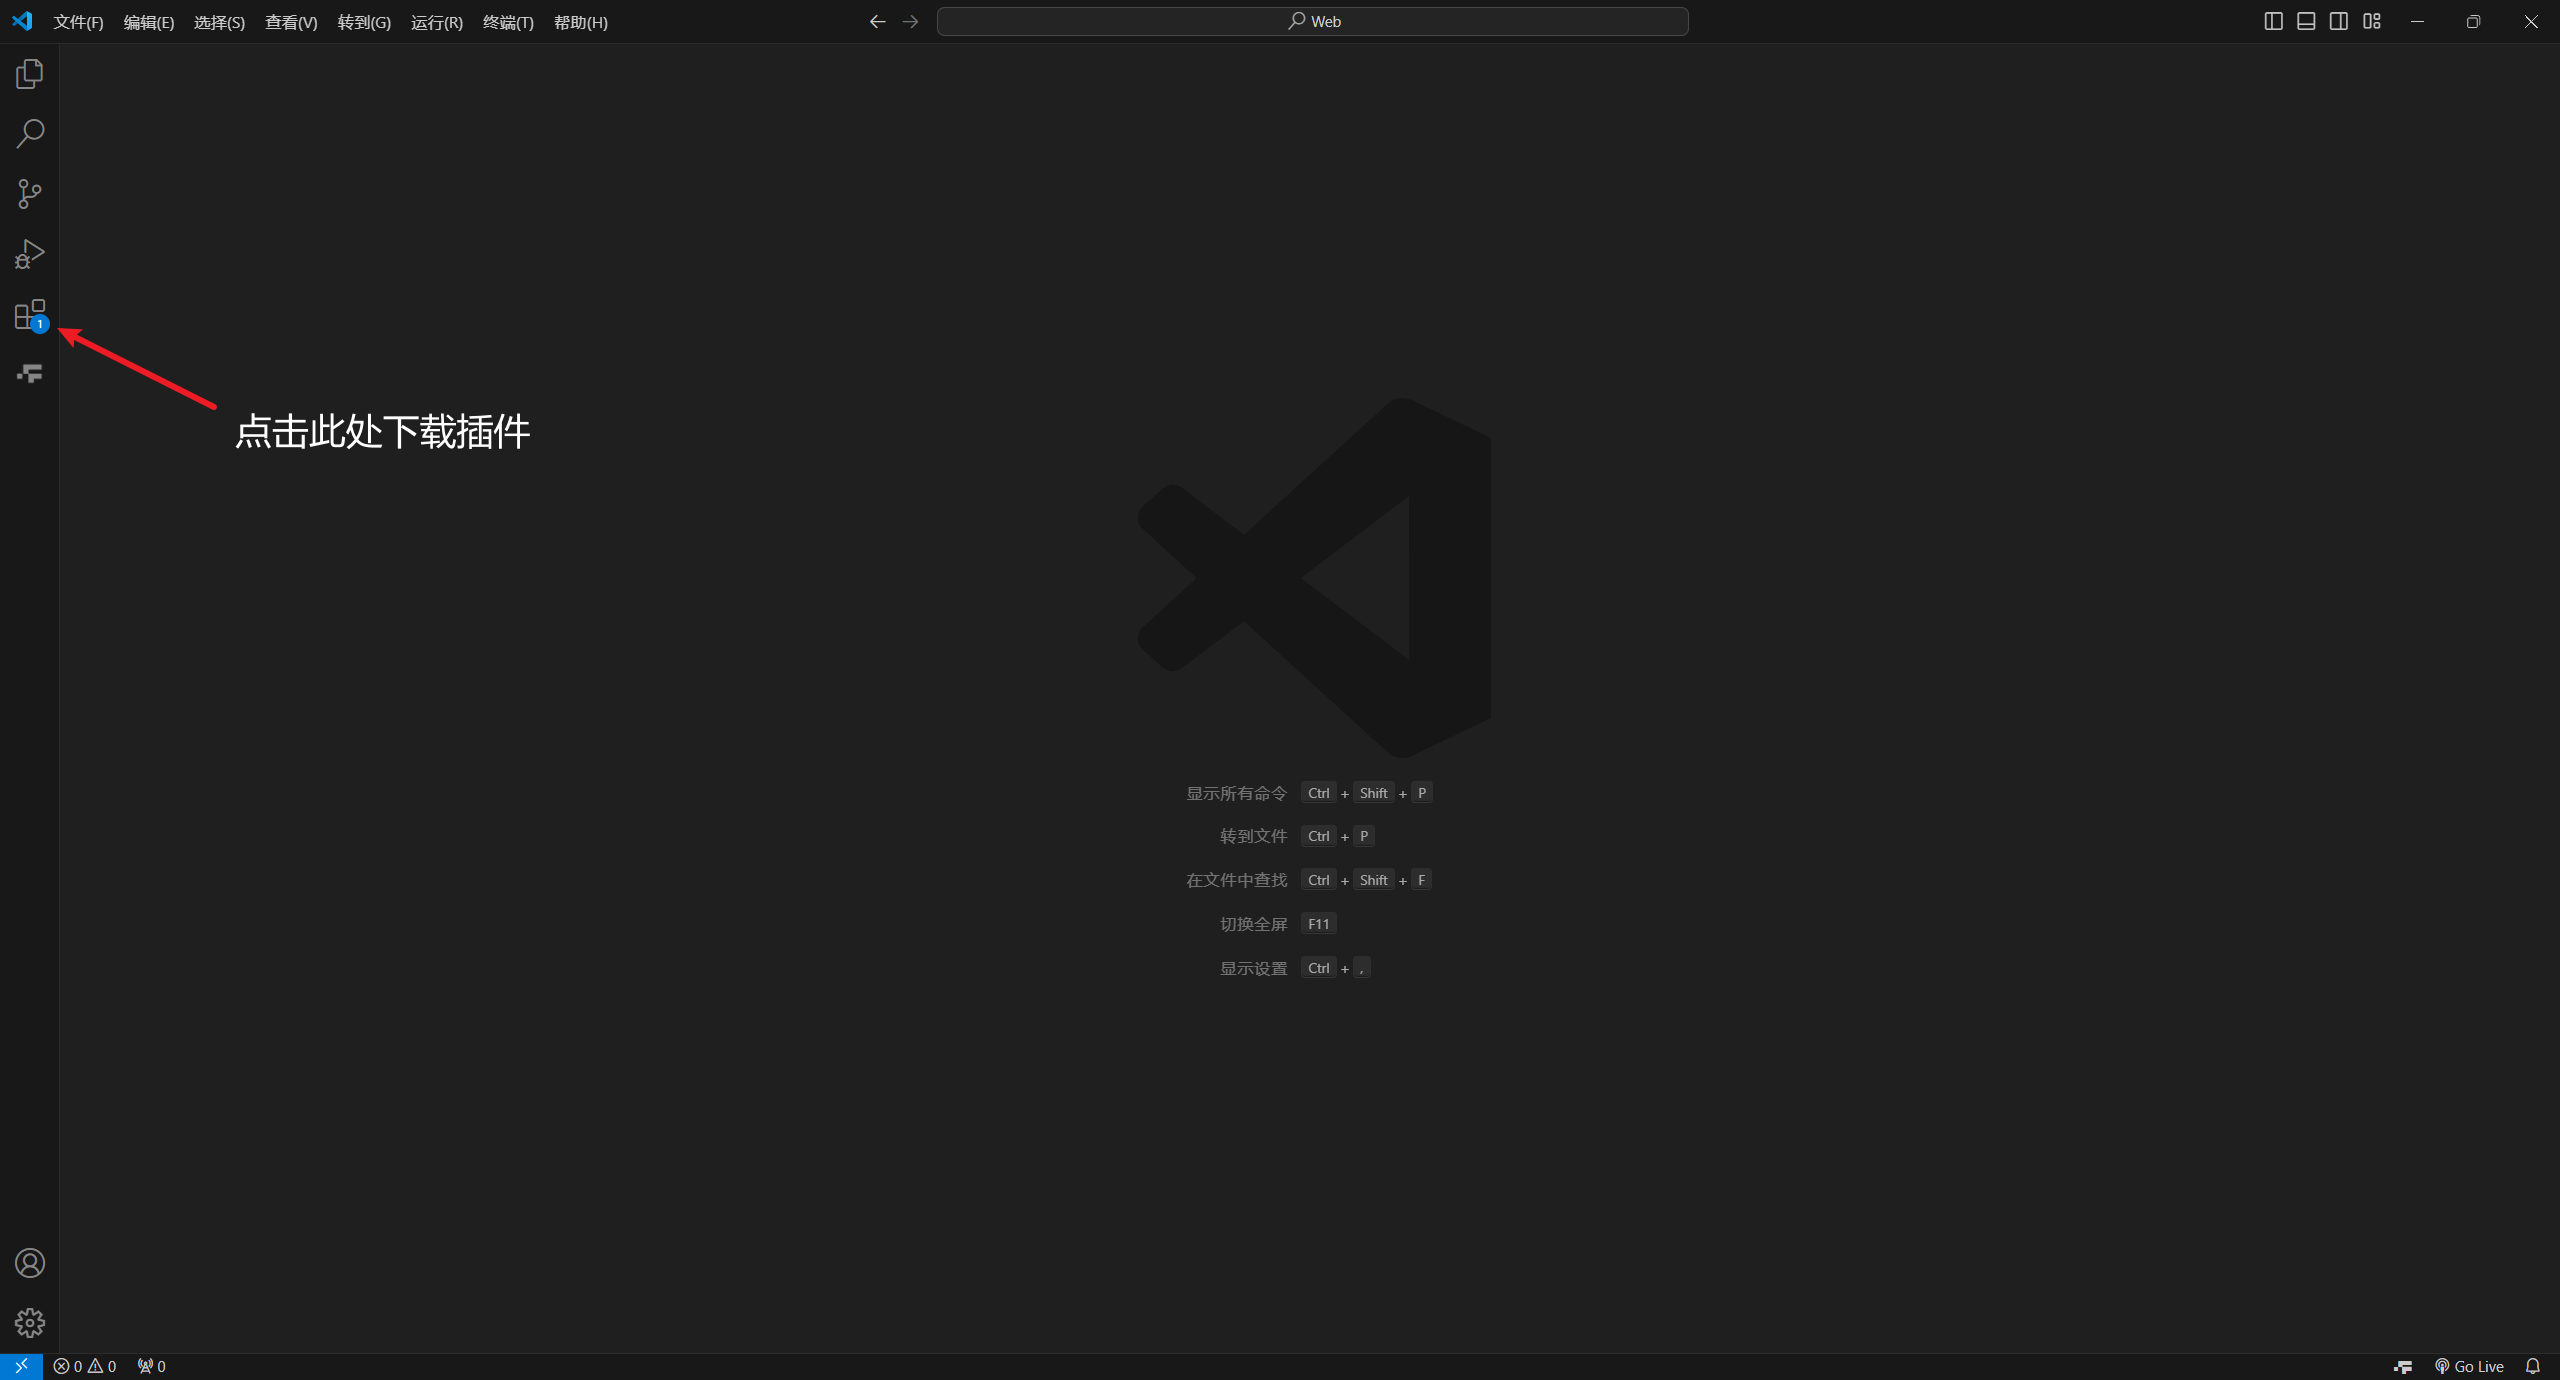Open the 终端(T) menu
This screenshot has height=1380, width=2560.
508,22
